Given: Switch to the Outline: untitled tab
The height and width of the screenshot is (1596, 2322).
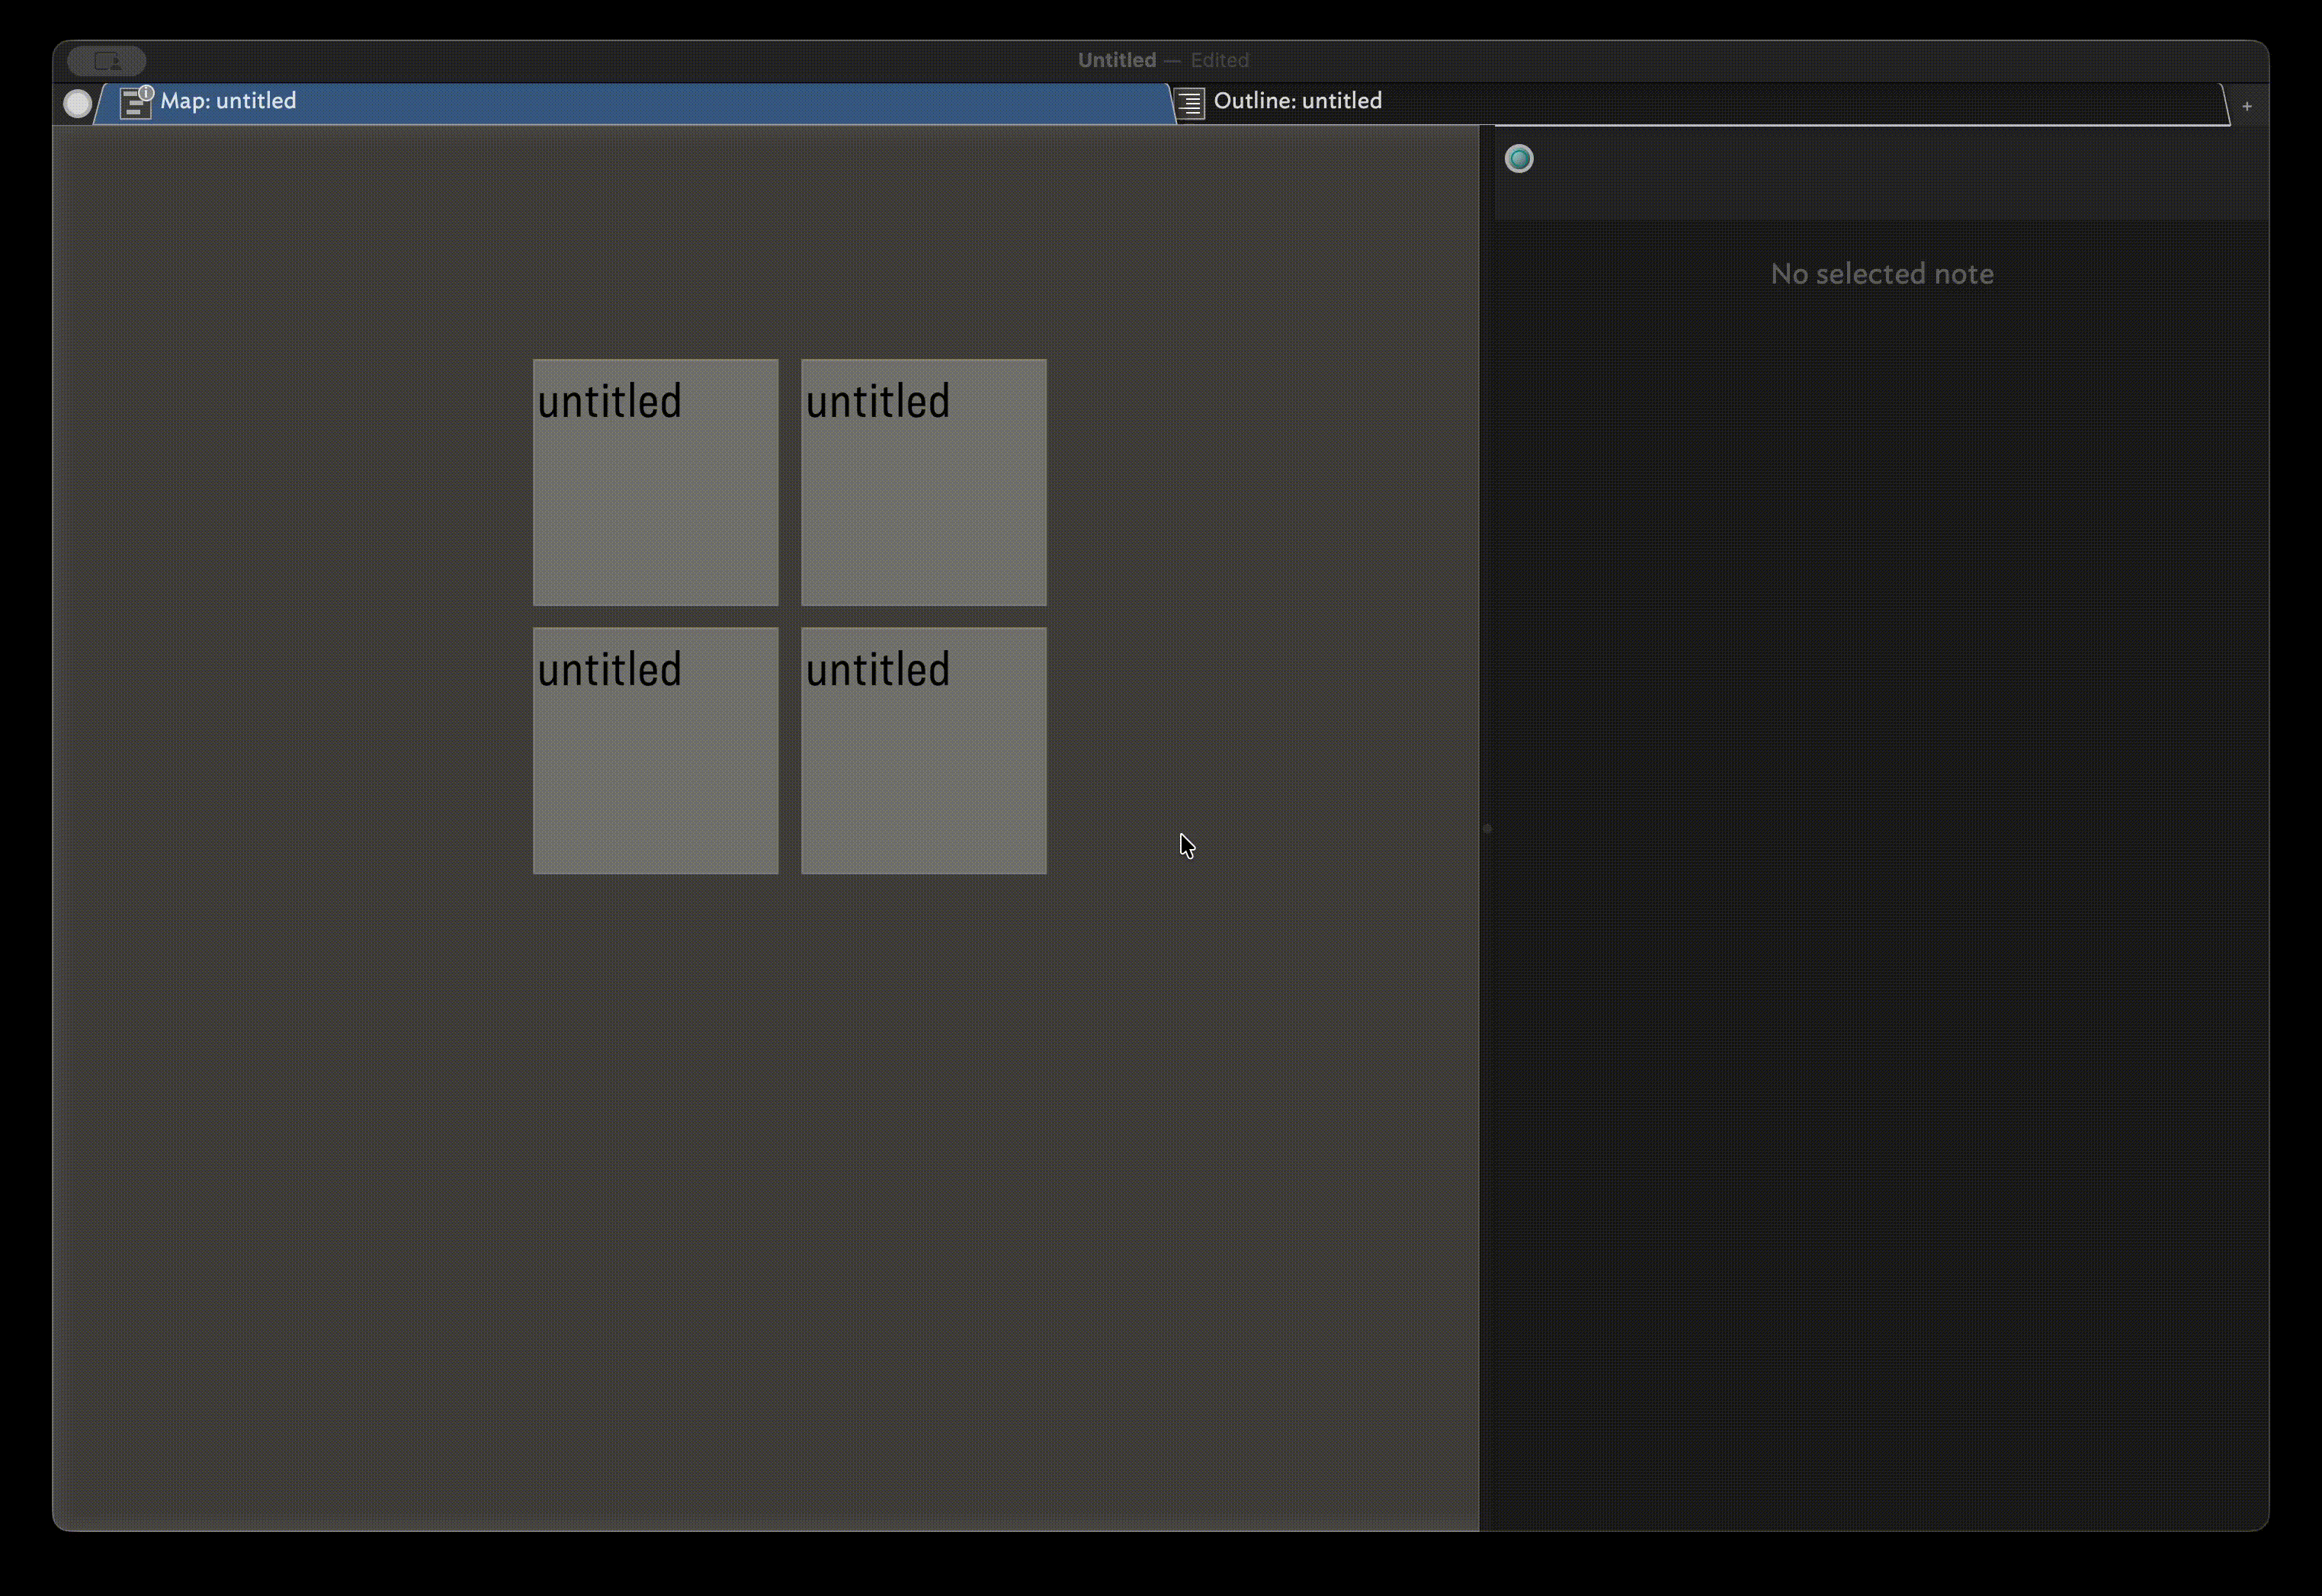Looking at the screenshot, I should (x=1297, y=100).
